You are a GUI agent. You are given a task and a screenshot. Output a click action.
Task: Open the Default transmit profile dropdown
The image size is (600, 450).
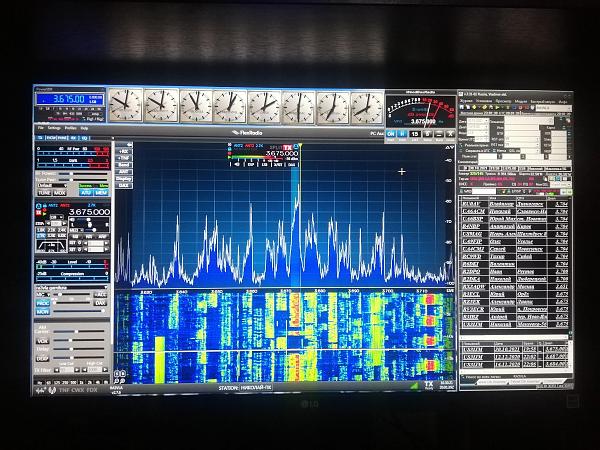(52, 185)
